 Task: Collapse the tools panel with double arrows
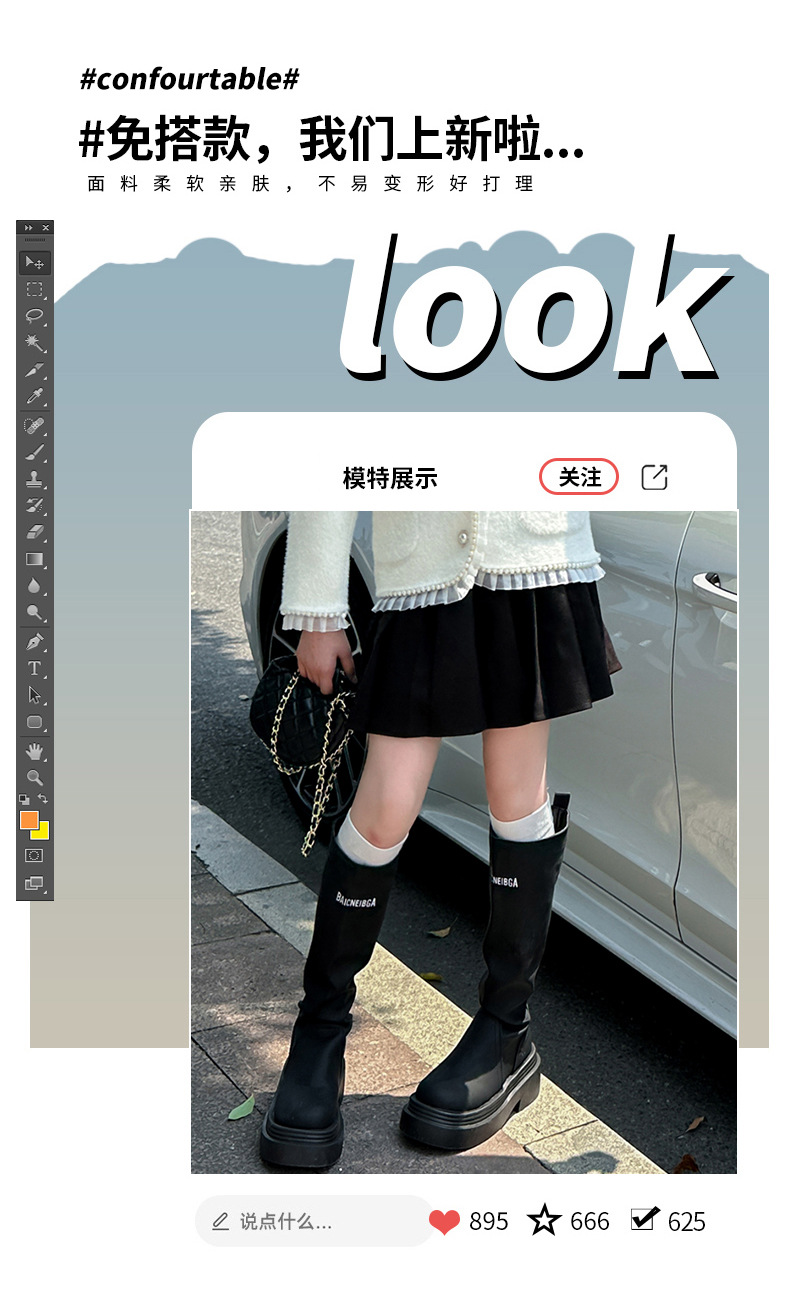pyautogui.click(x=28, y=228)
